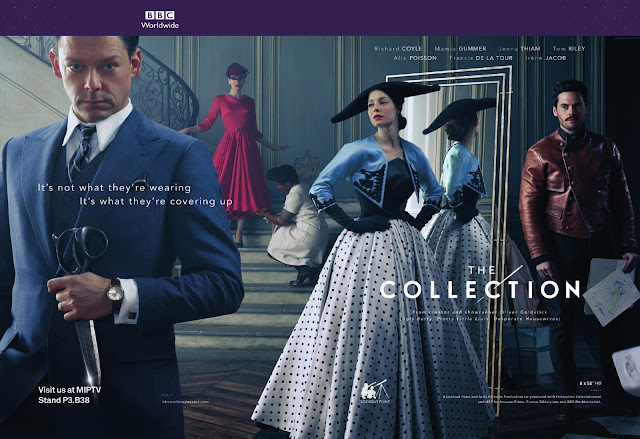
Task: Click the Lookout Point telescope logo
Action: pyautogui.click(x=375, y=391)
